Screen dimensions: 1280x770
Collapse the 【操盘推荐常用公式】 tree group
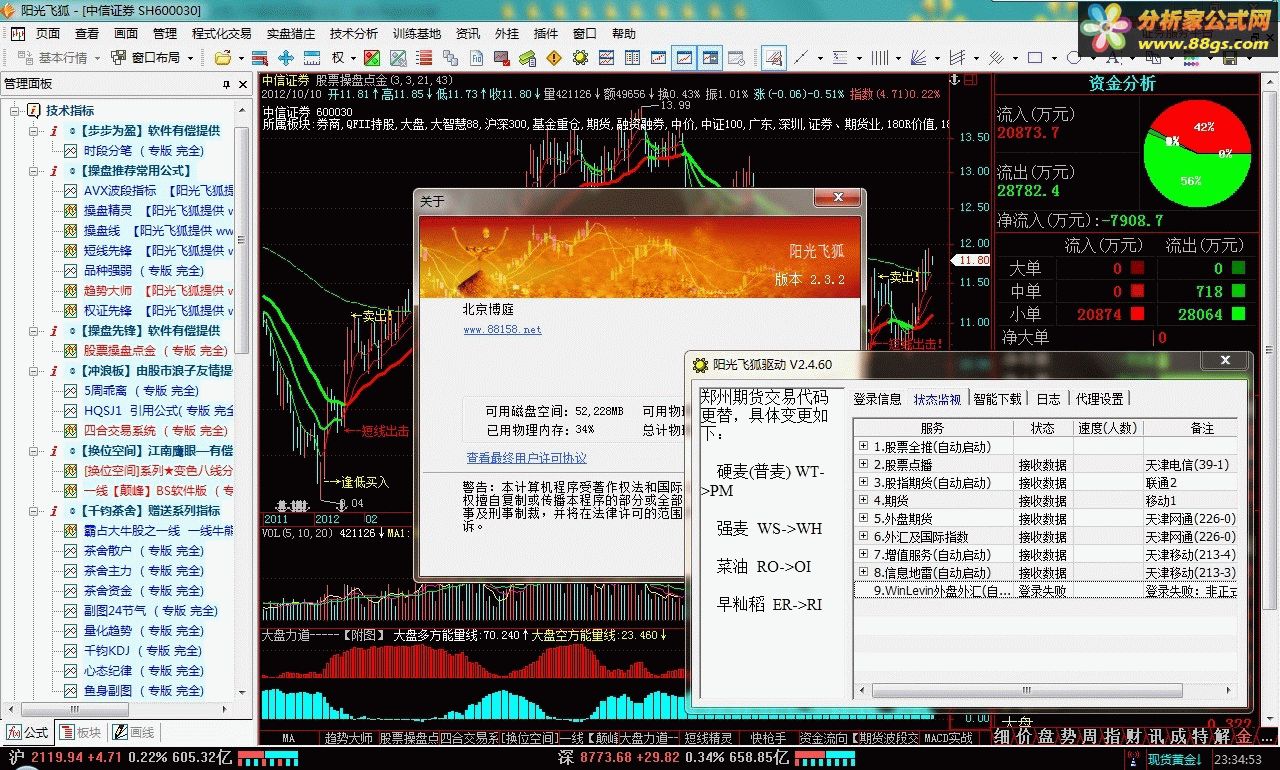click(x=34, y=171)
